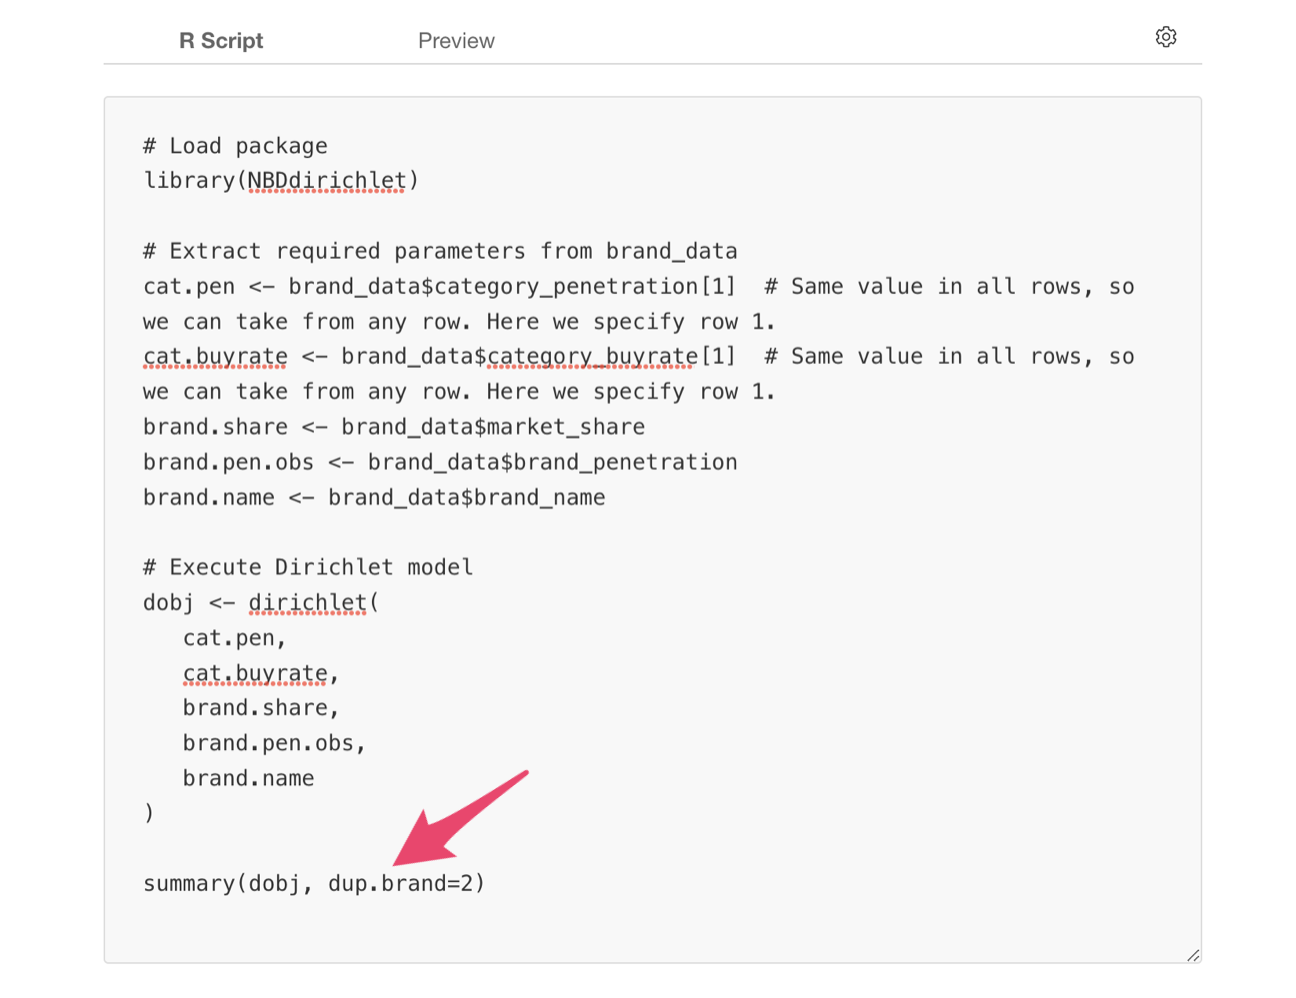Click brand_data$brand_penetration in the code
Image resolution: width=1296 pixels, height=998 pixels.
point(552,462)
